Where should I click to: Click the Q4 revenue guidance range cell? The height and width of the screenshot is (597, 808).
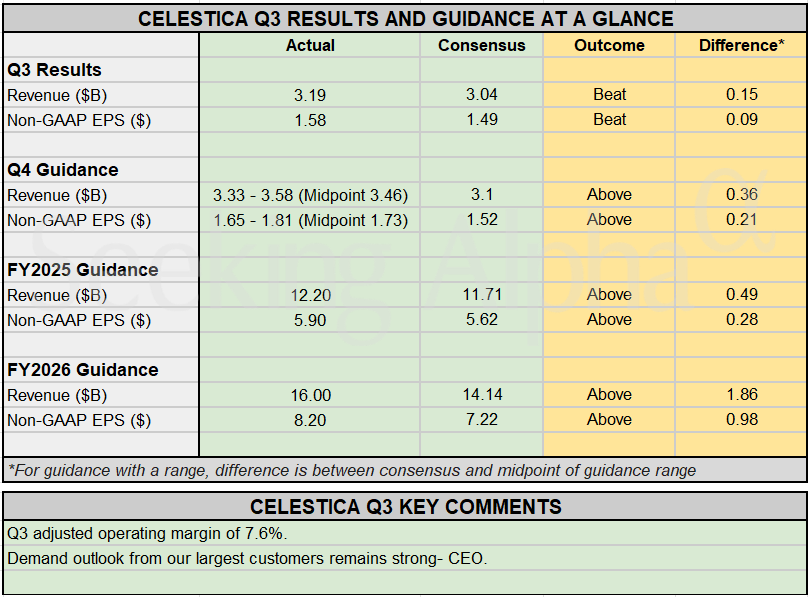pos(310,195)
